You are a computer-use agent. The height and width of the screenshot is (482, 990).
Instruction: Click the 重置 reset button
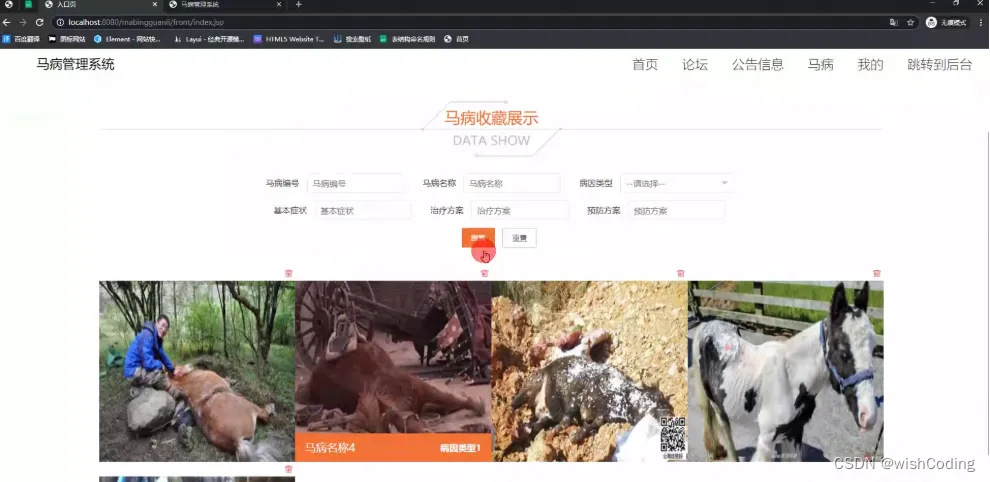click(519, 238)
